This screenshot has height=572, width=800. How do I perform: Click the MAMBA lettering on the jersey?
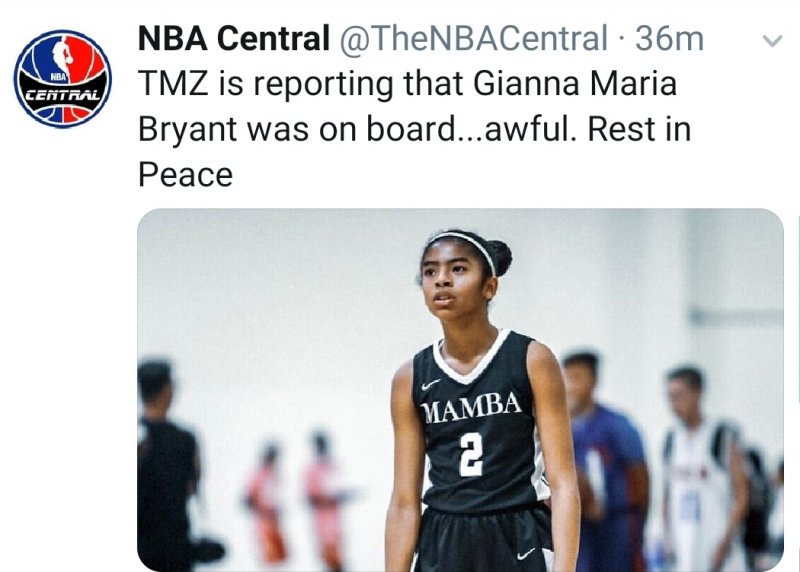[x=472, y=407]
